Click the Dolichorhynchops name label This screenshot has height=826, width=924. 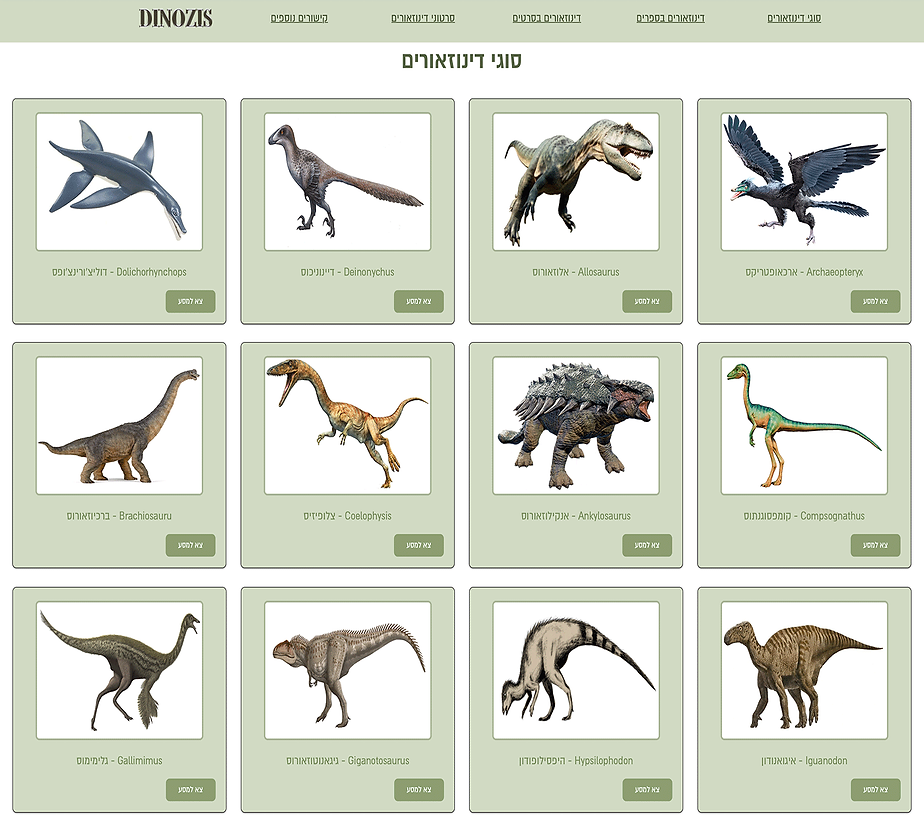coord(119,272)
